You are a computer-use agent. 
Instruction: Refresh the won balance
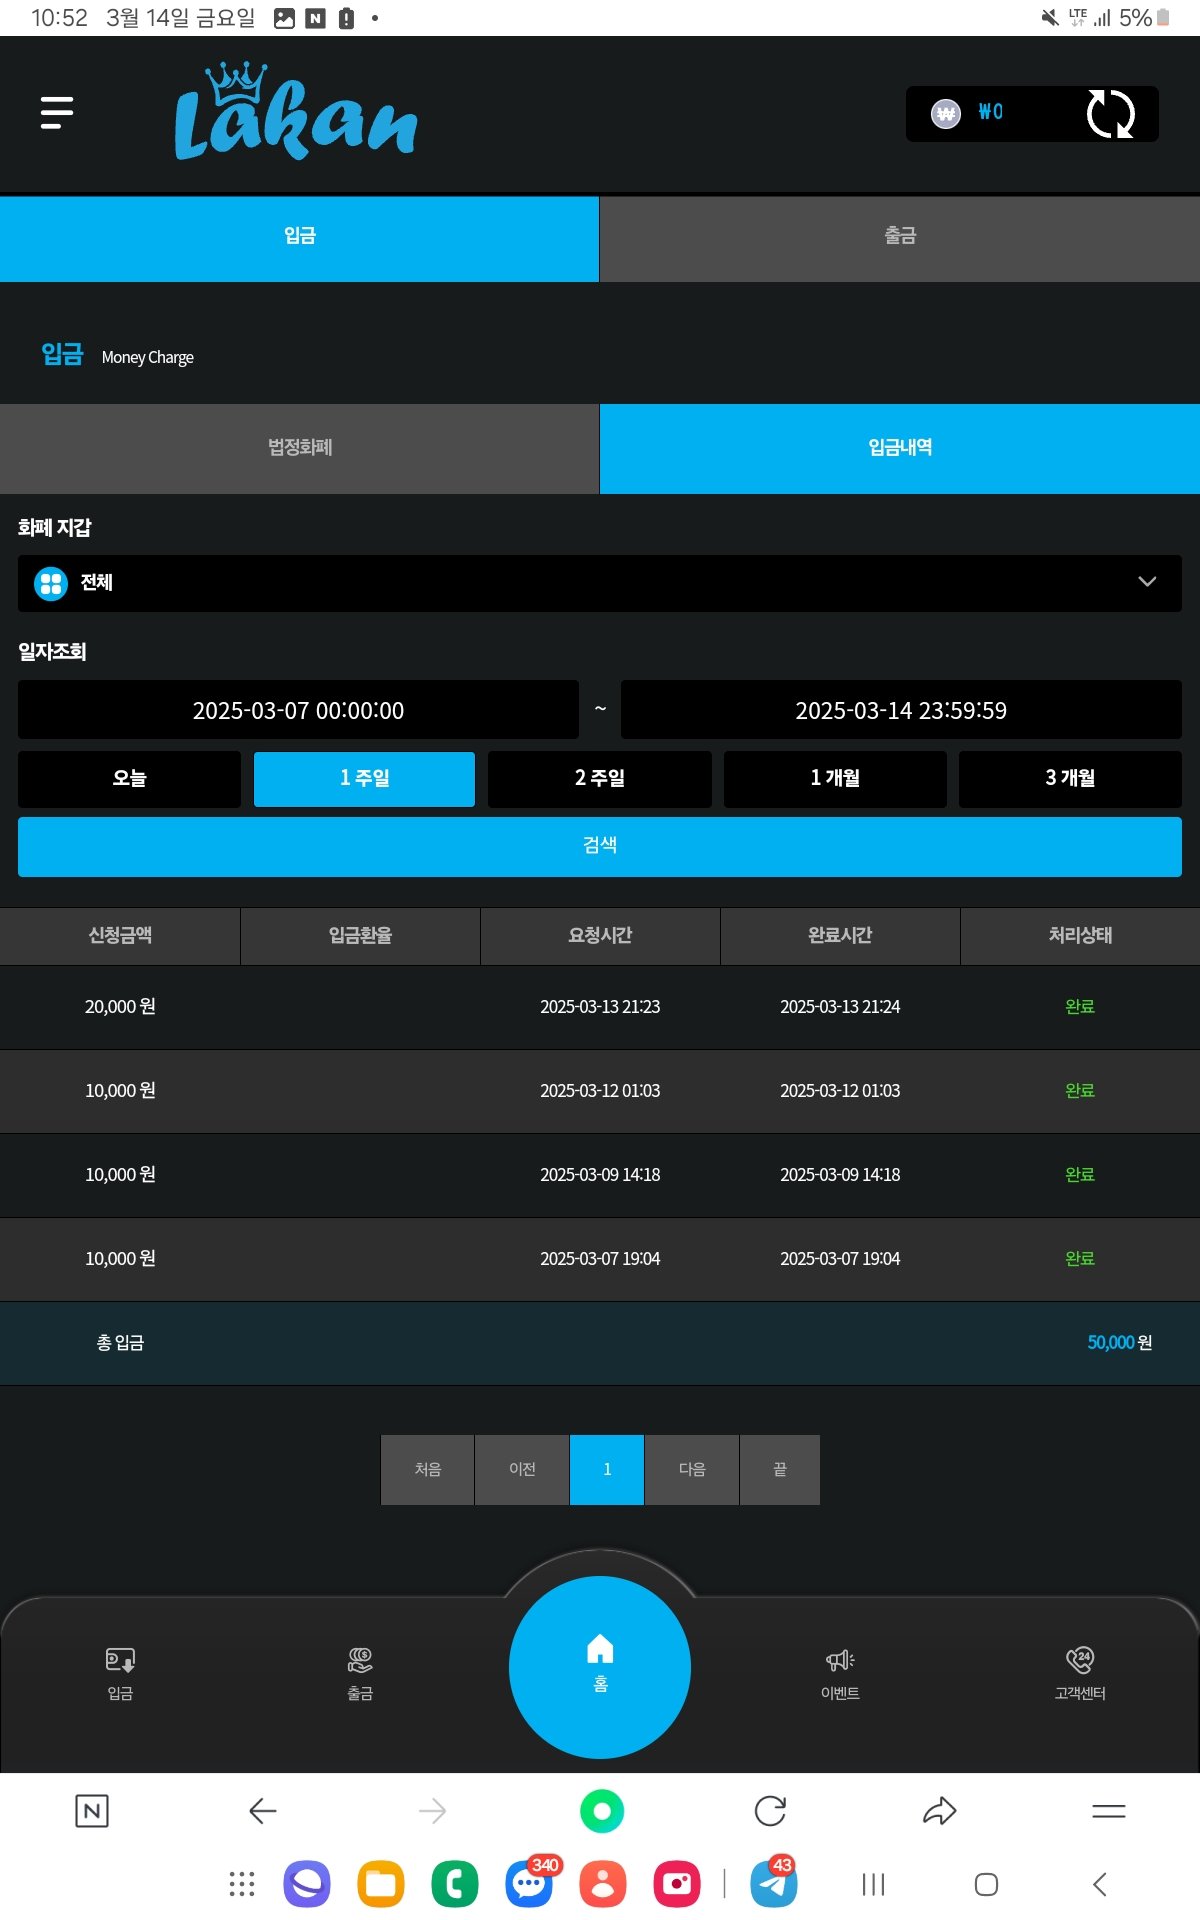click(1110, 114)
